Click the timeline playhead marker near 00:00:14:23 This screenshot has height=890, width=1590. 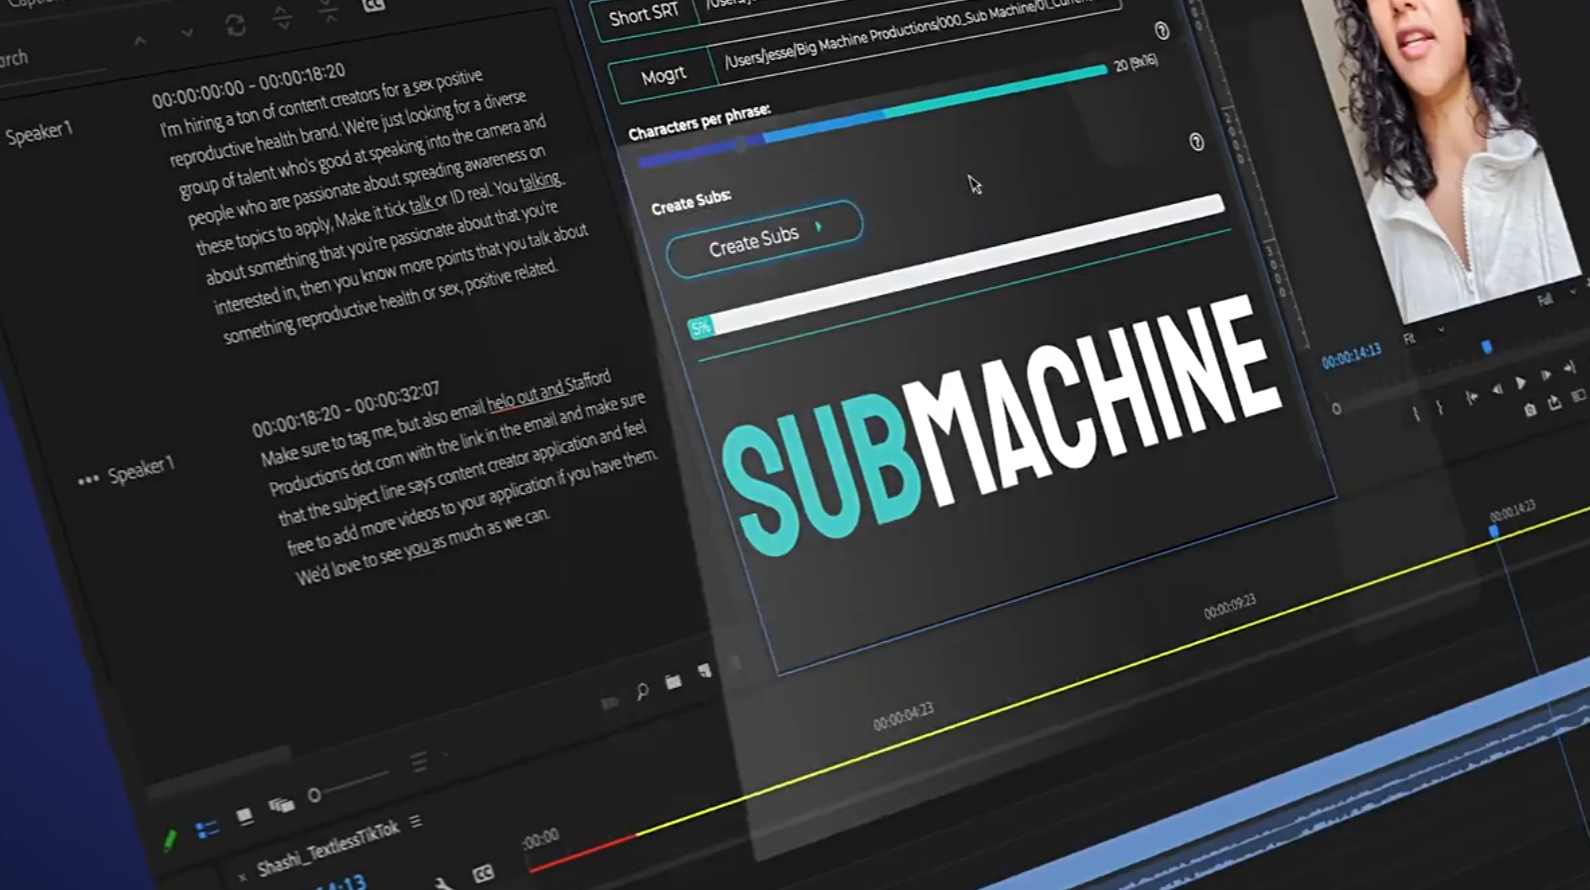[1494, 530]
